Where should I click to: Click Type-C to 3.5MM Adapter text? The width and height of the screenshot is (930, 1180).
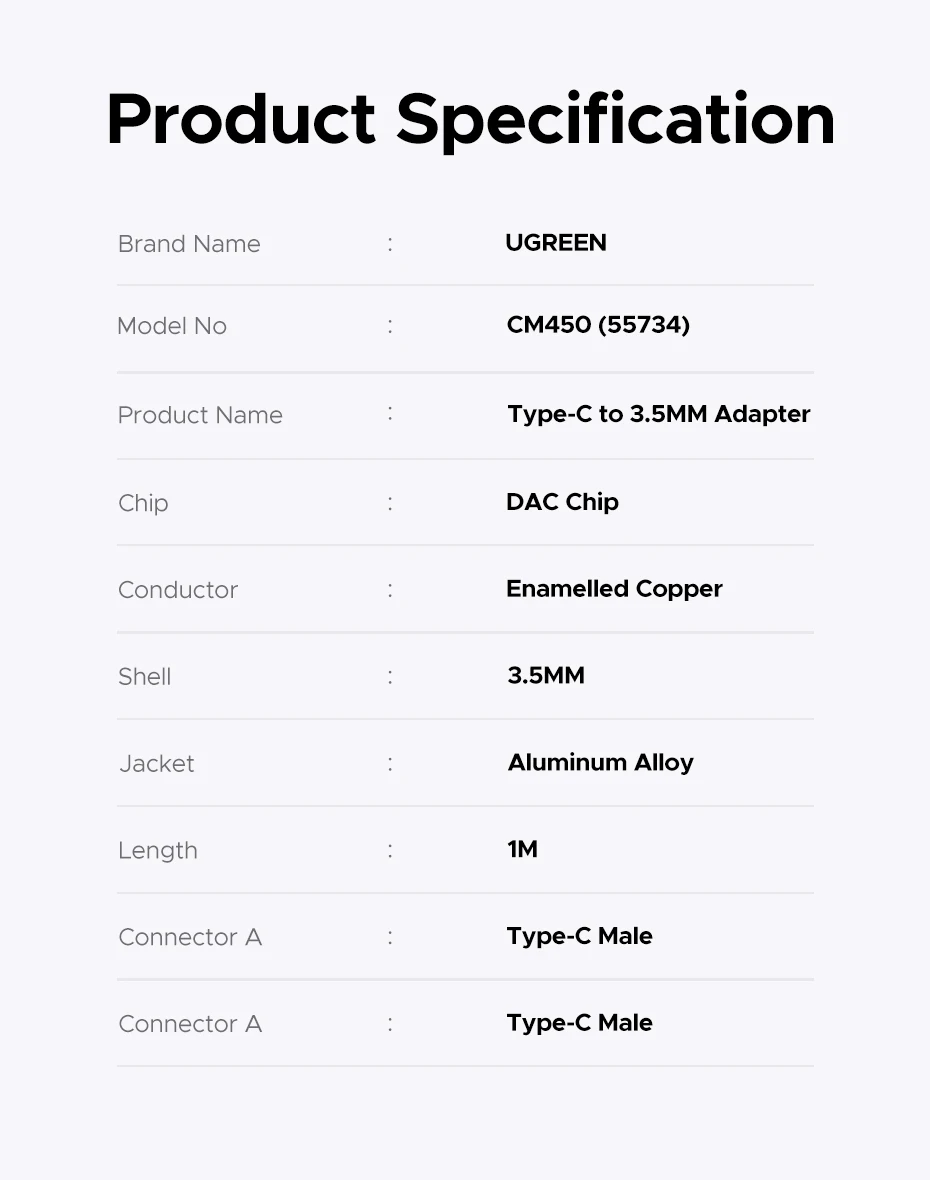point(658,414)
